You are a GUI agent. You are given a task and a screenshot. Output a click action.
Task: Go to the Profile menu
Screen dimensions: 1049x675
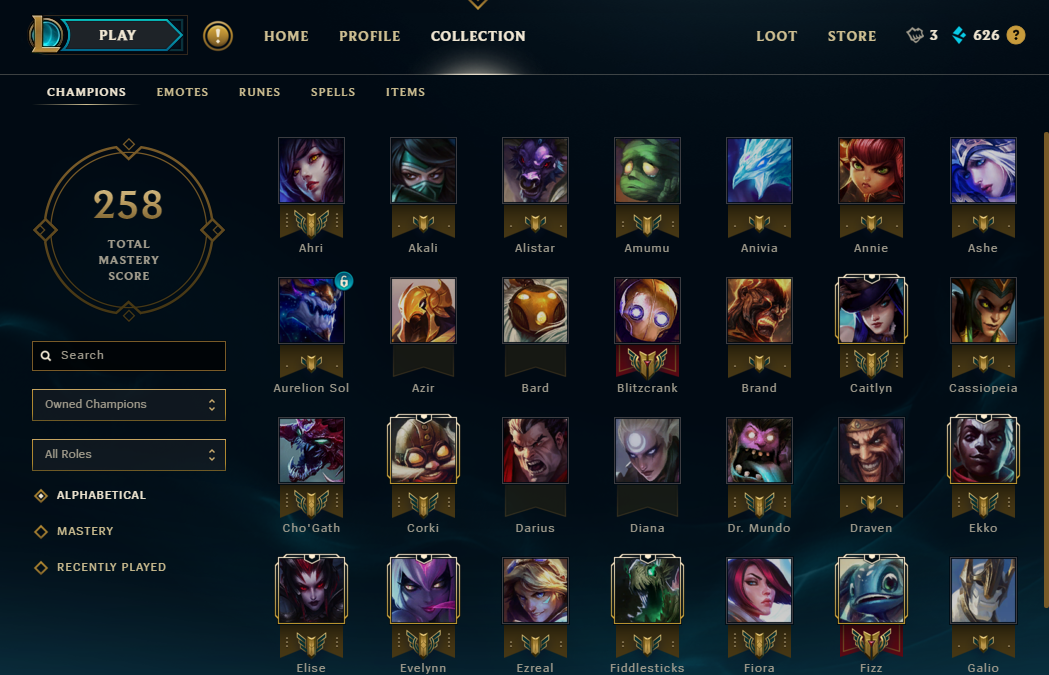pyautogui.click(x=369, y=36)
